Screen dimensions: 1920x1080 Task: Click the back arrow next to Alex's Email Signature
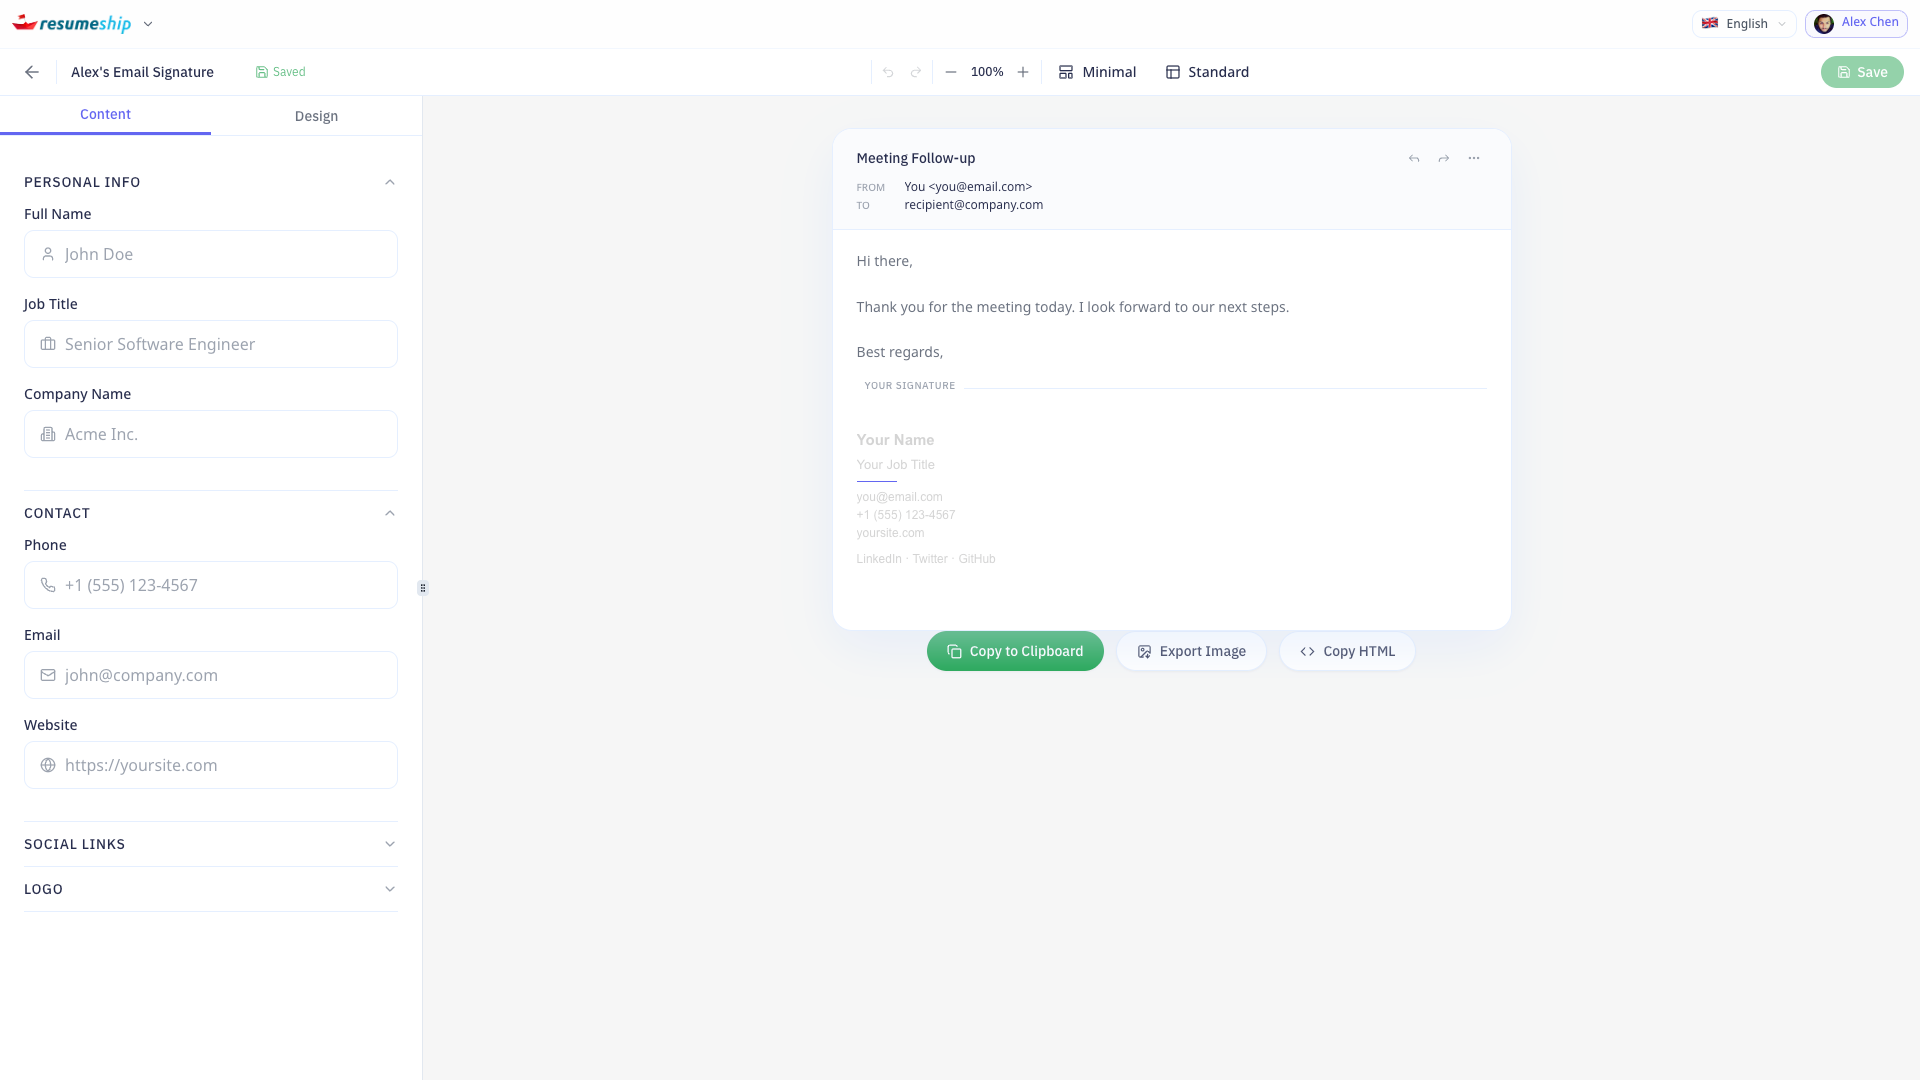pos(32,71)
